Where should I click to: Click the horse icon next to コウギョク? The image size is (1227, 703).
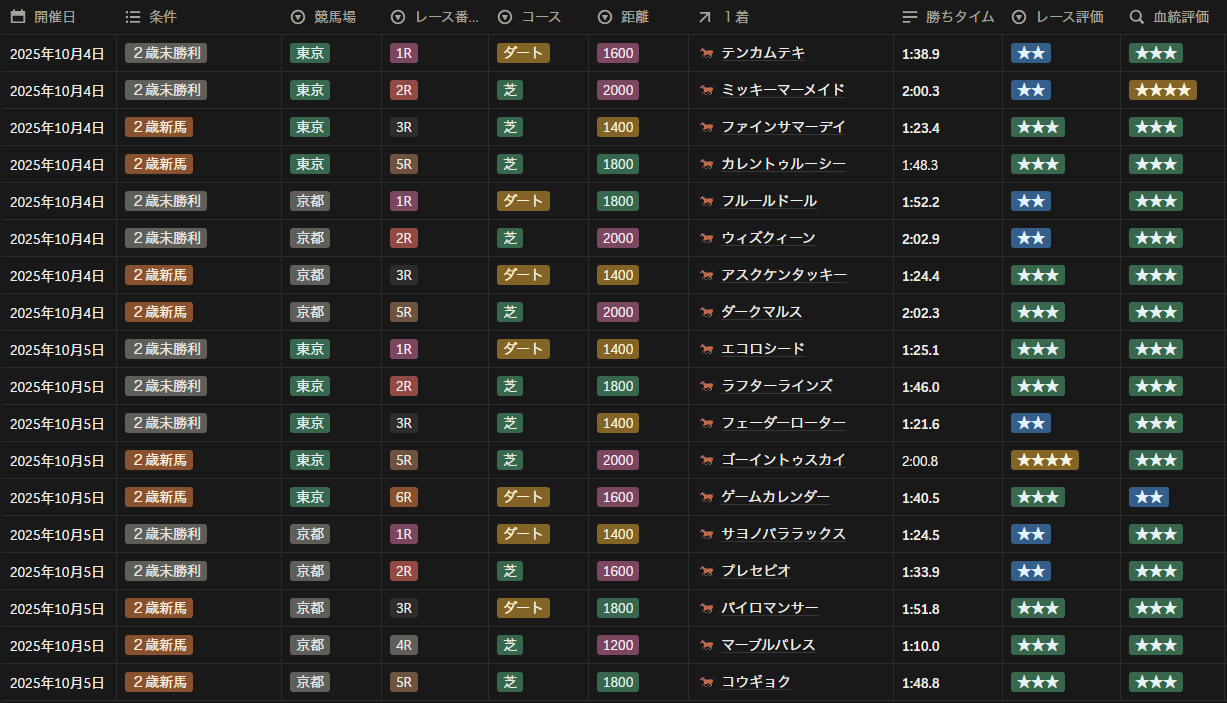point(707,683)
